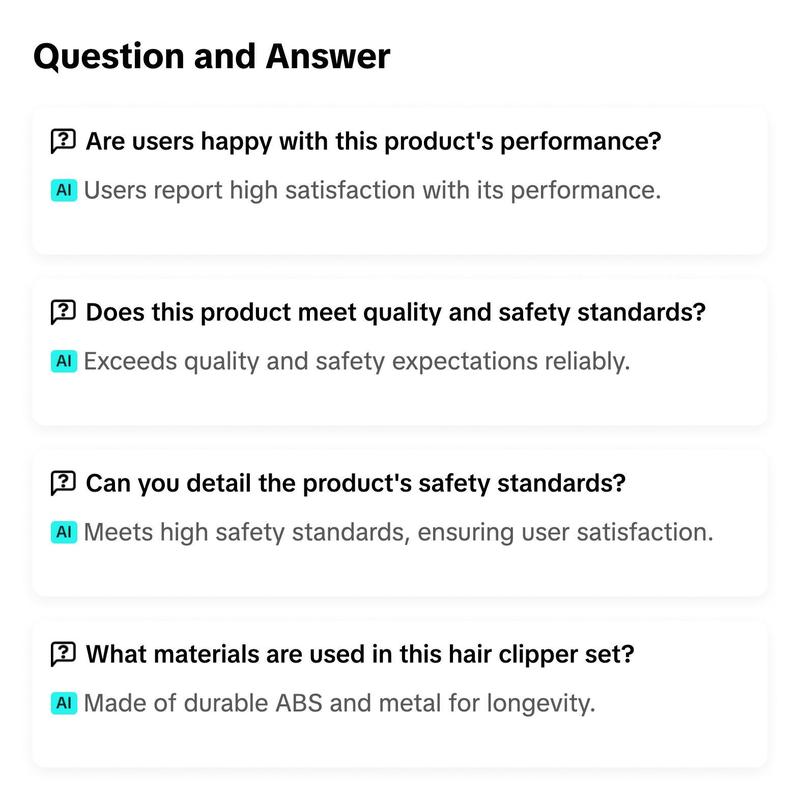Screen dimensions: 800x800
Task: Select answer 'Meets high safety standards' text
Action: pos(398,532)
